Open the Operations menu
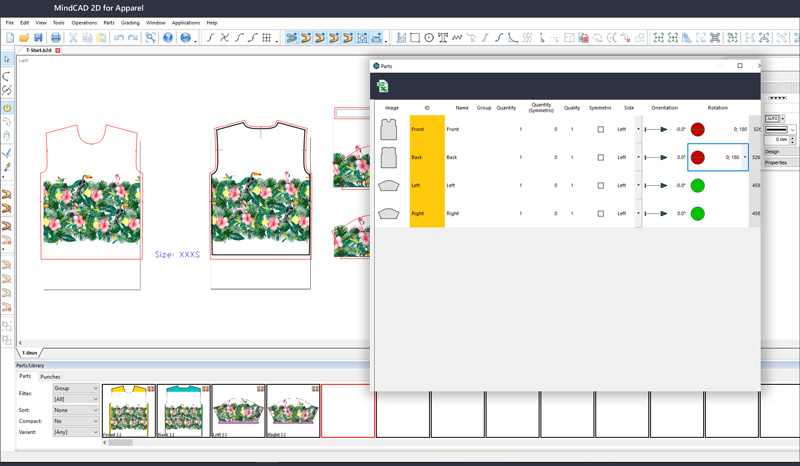 click(x=84, y=23)
